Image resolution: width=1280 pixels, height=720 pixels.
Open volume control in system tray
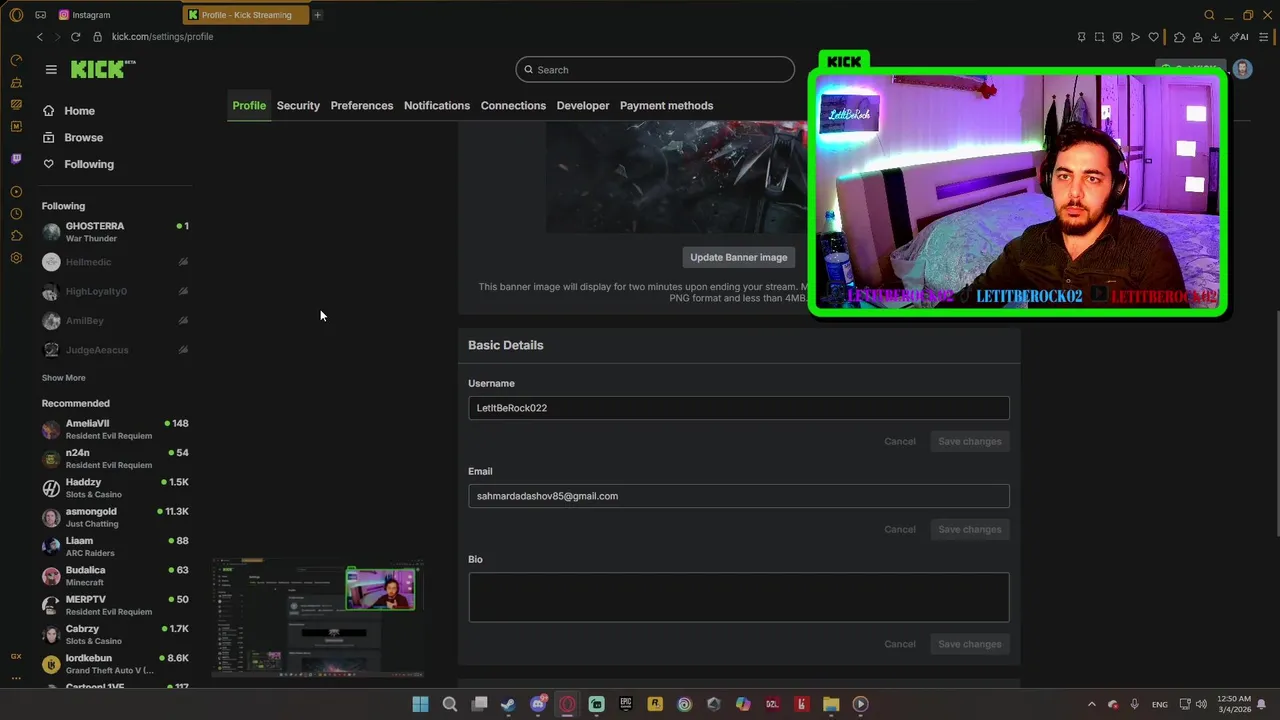1201,704
